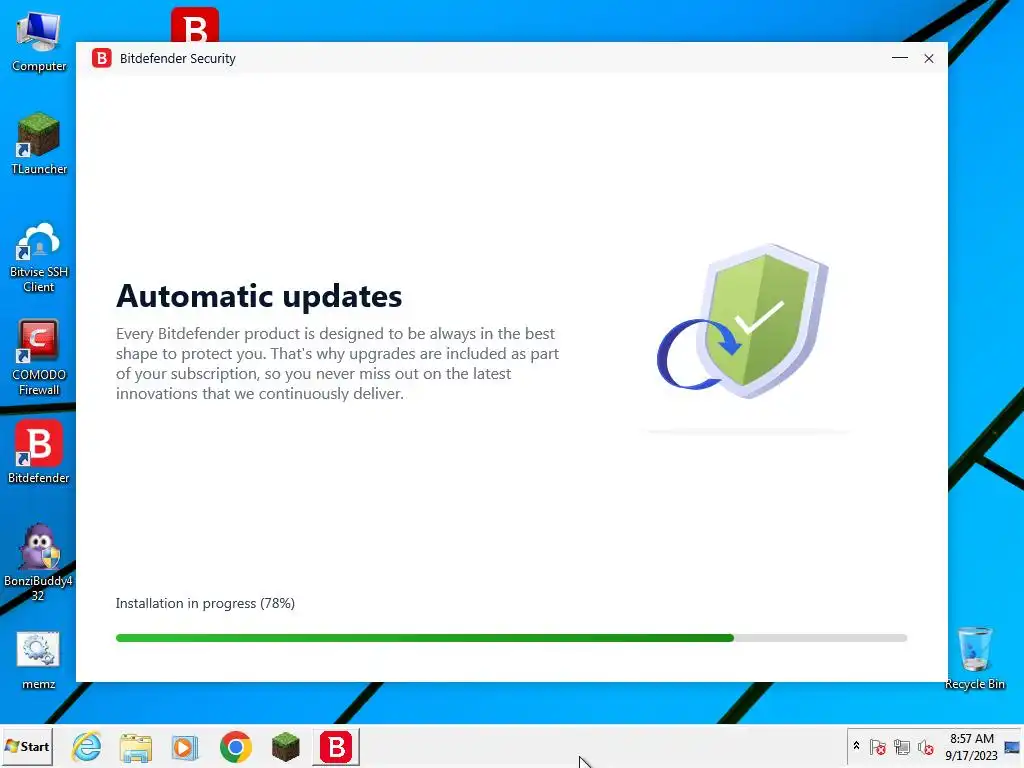This screenshot has height=768, width=1024.
Task: Click the Bitdefender Security title text
Action: 178,58
